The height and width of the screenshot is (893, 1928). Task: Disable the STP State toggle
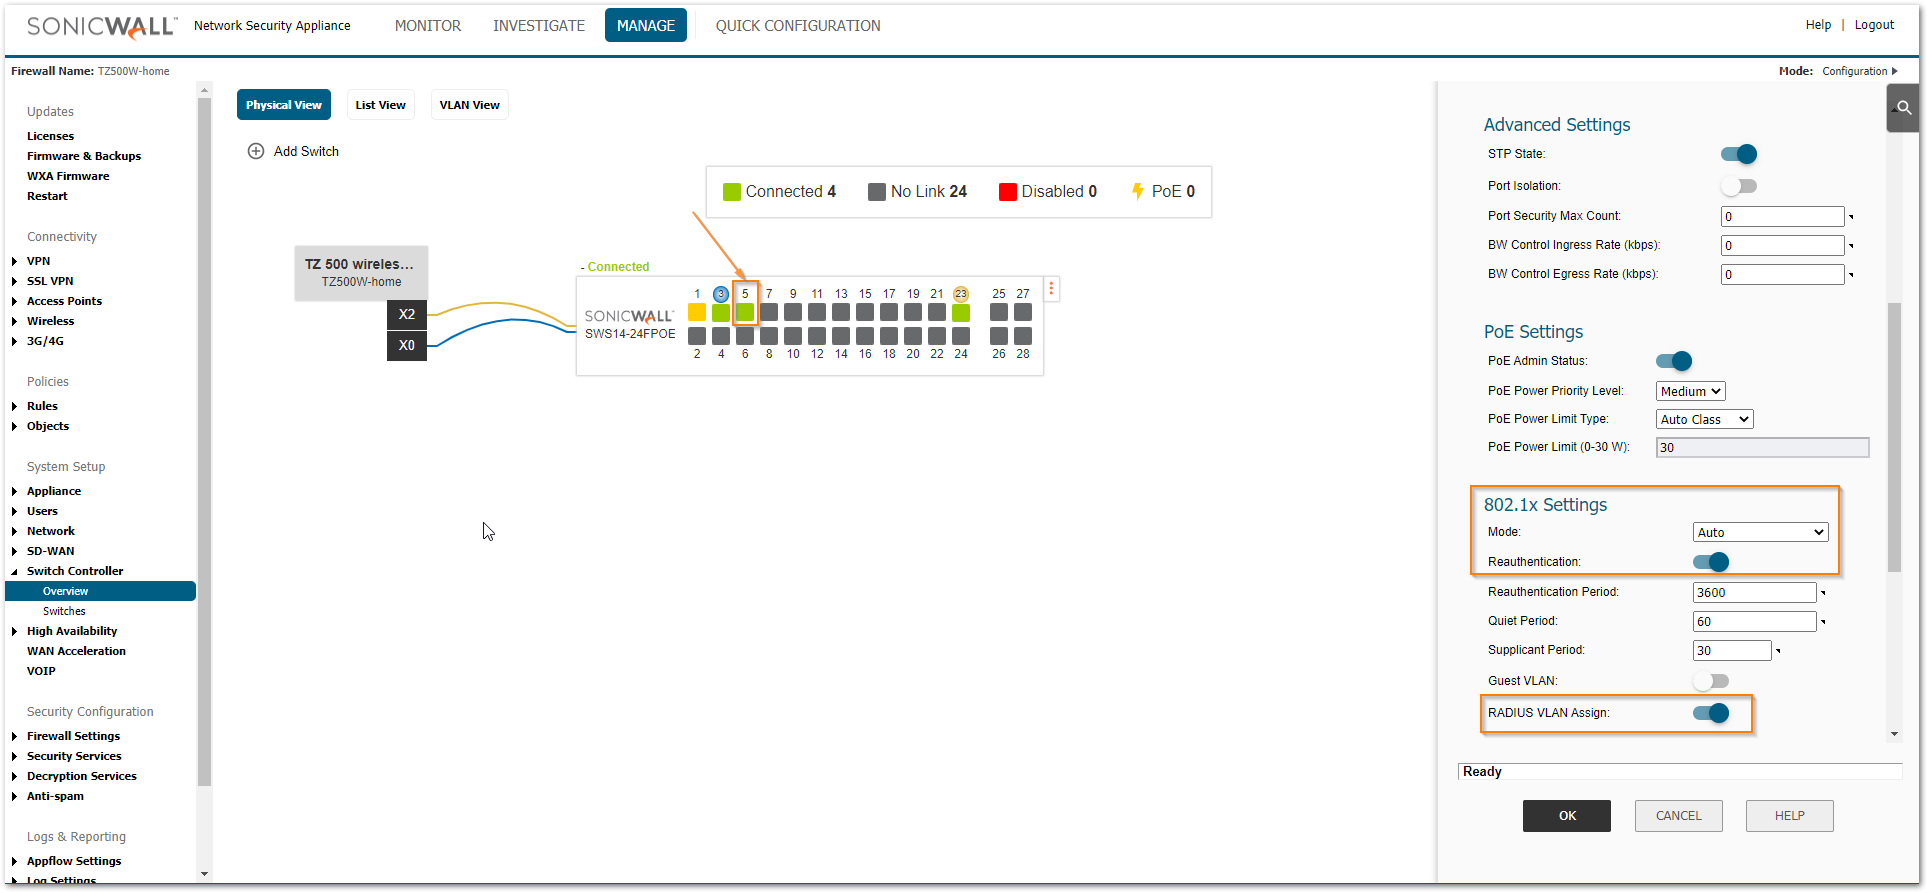[1738, 154]
